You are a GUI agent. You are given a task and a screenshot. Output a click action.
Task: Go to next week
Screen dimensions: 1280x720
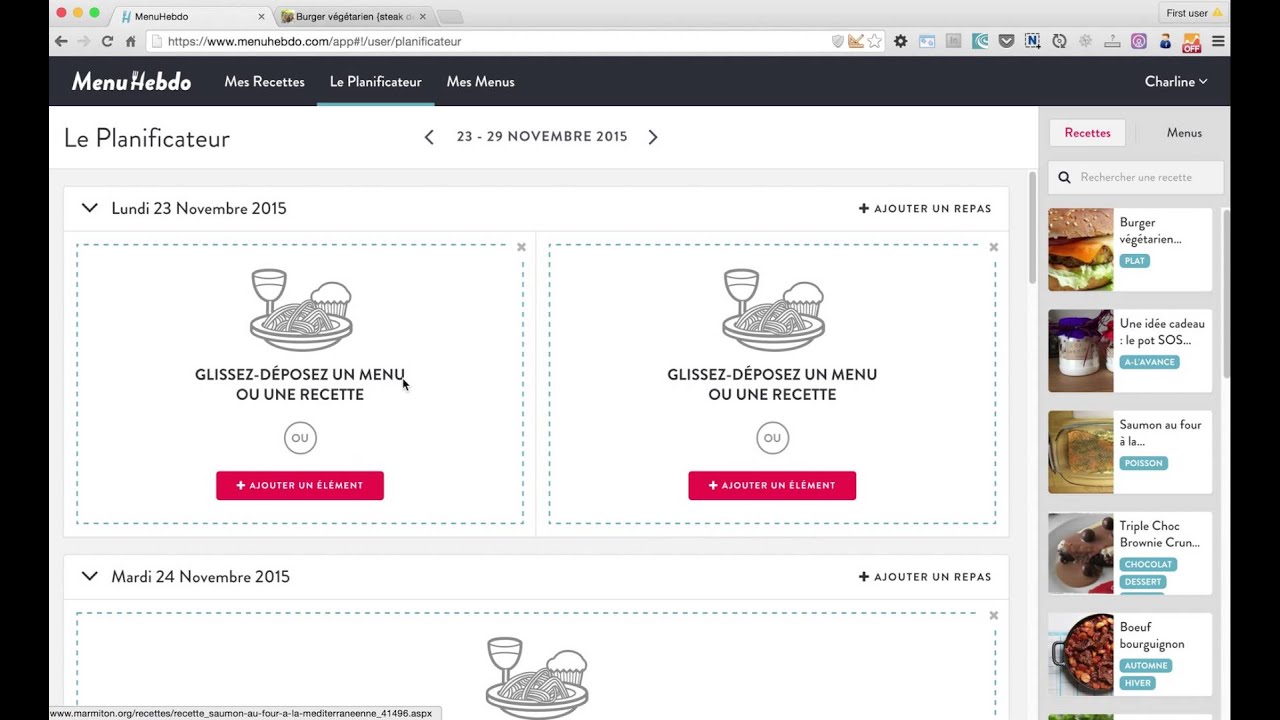(x=653, y=137)
